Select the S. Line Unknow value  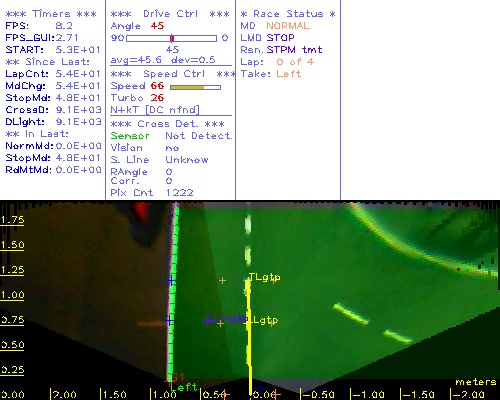tap(187, 160)
